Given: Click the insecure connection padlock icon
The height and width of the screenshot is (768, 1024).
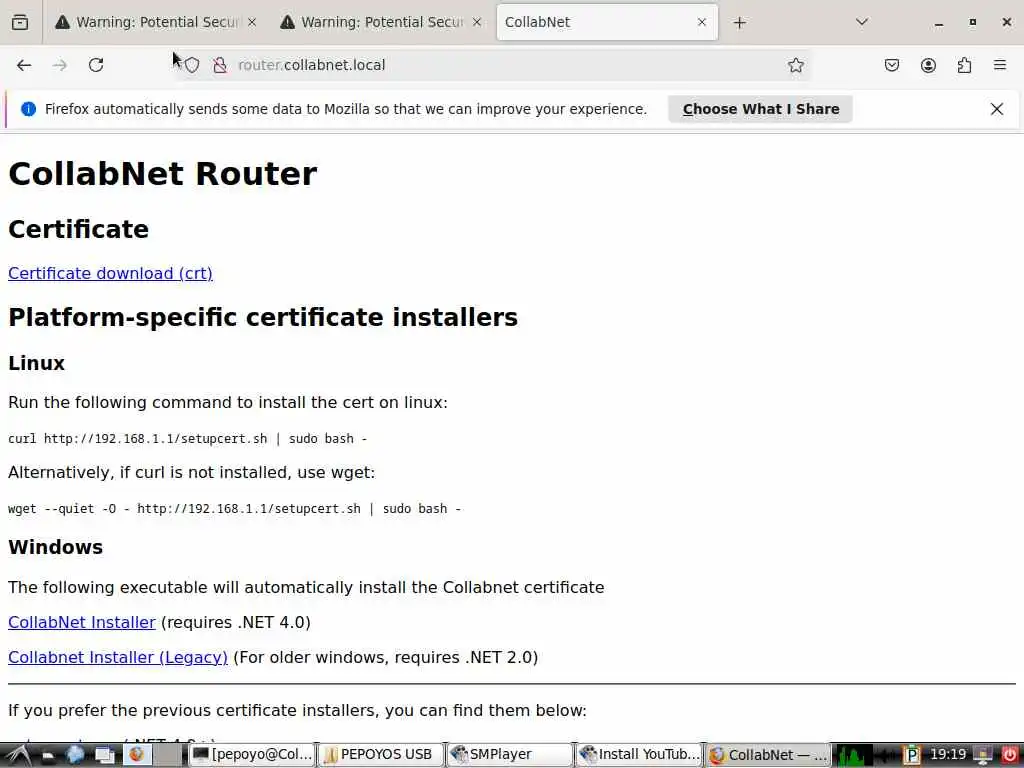Looking at the screenshot, I should pyautogui.click(x=220, y=65).
